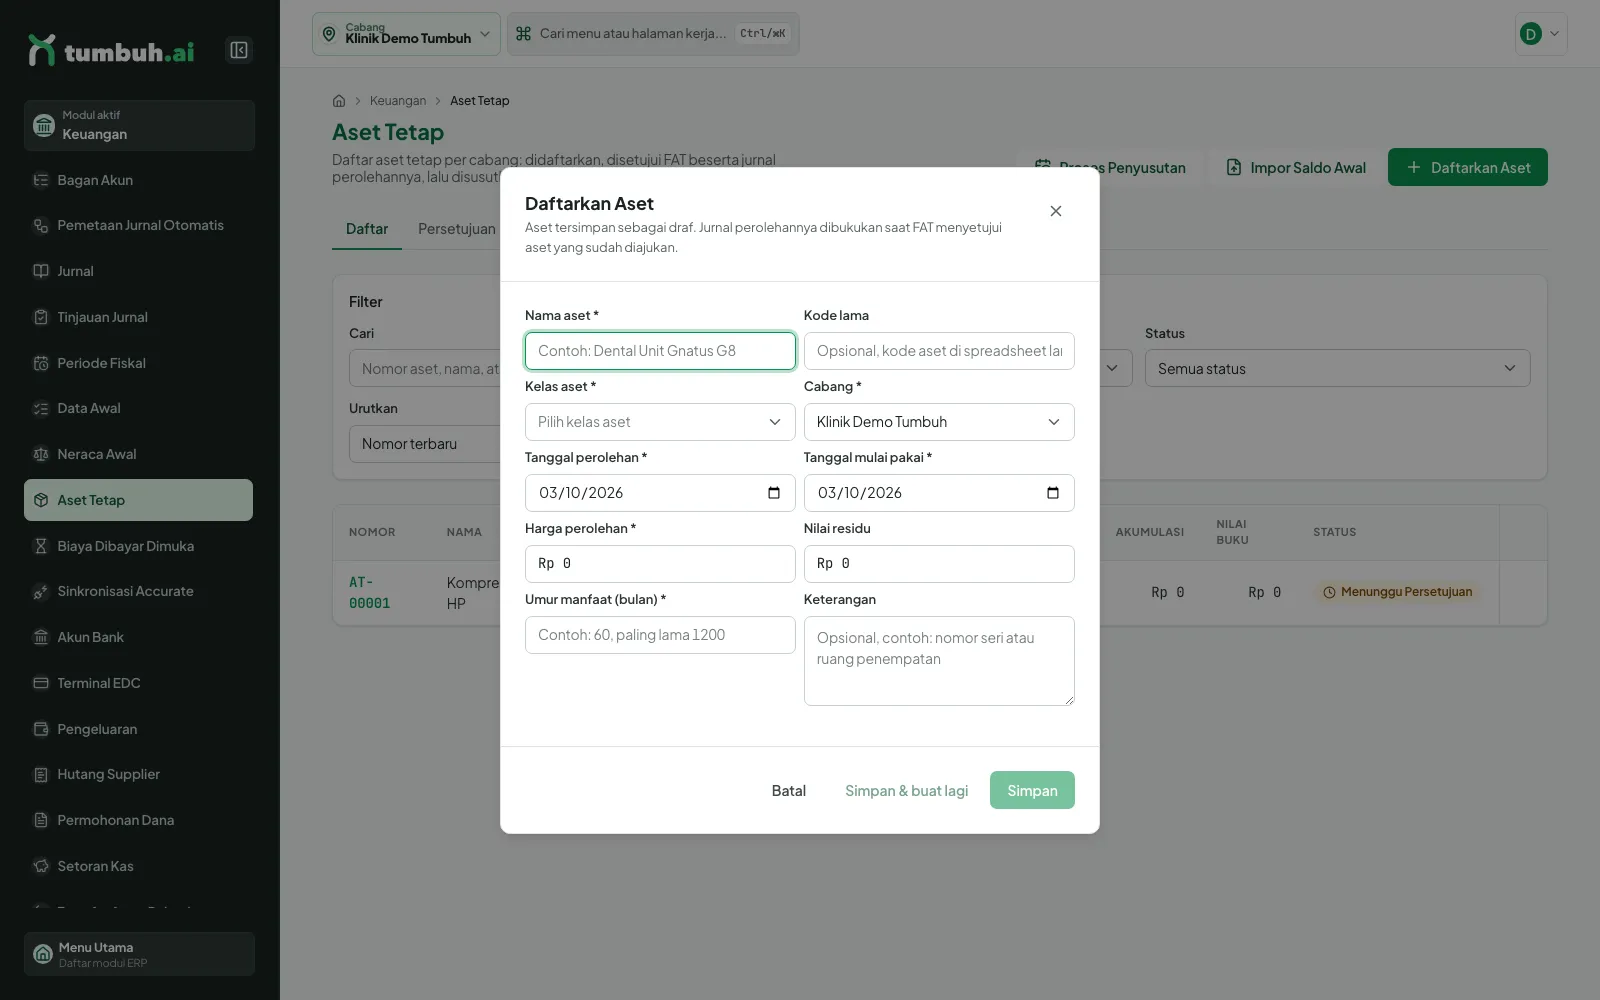This screenshot has height=1000, width=1600.
Task: Open the Modul aktif Keuangan switcher
Action: (x=139, y=125)
